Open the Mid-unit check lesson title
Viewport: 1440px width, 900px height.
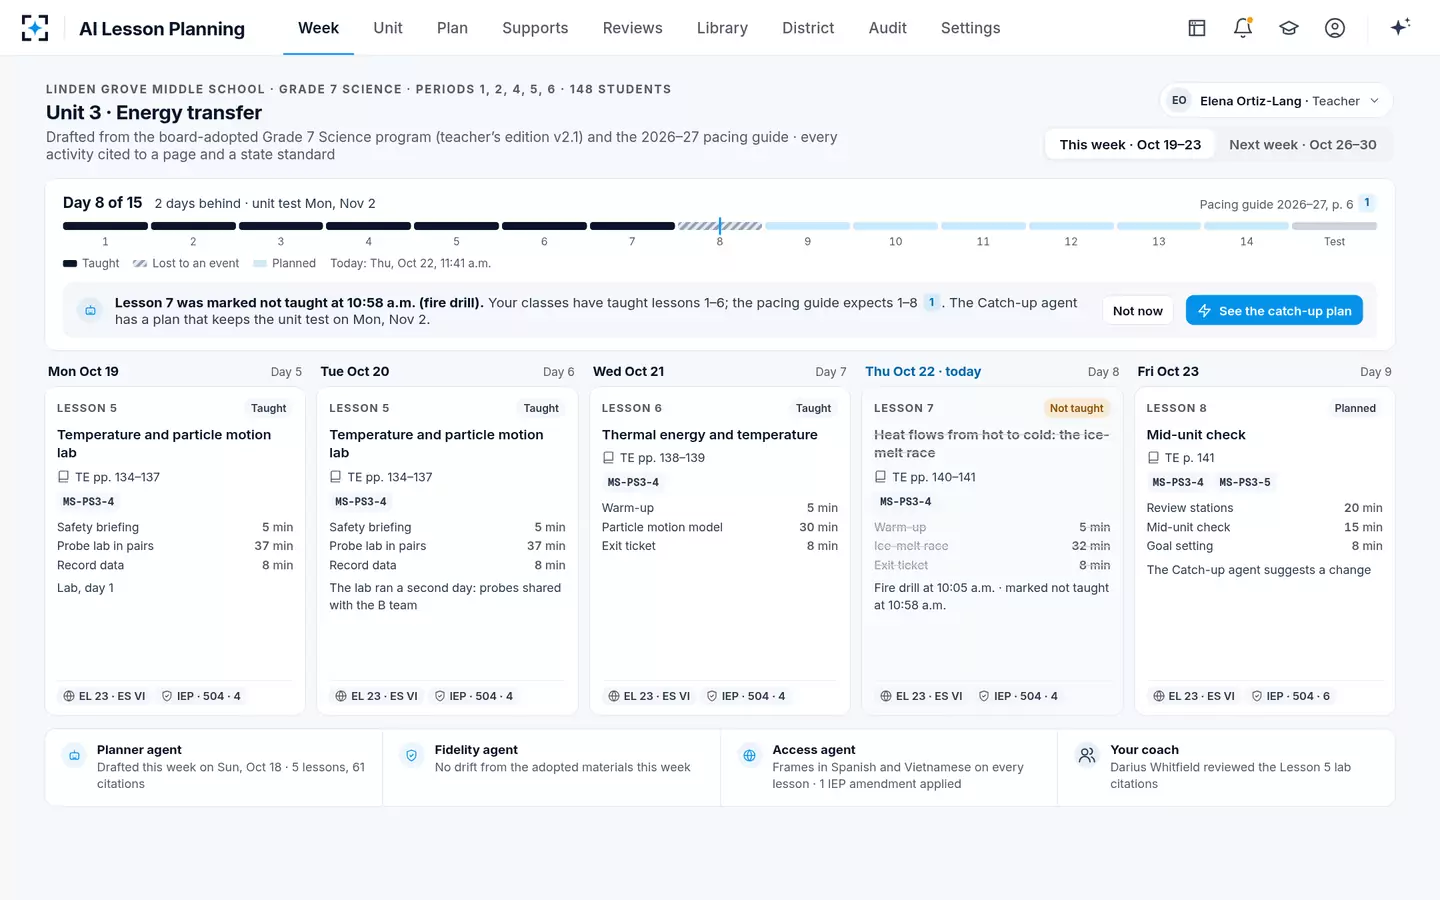coord(1196,435)
